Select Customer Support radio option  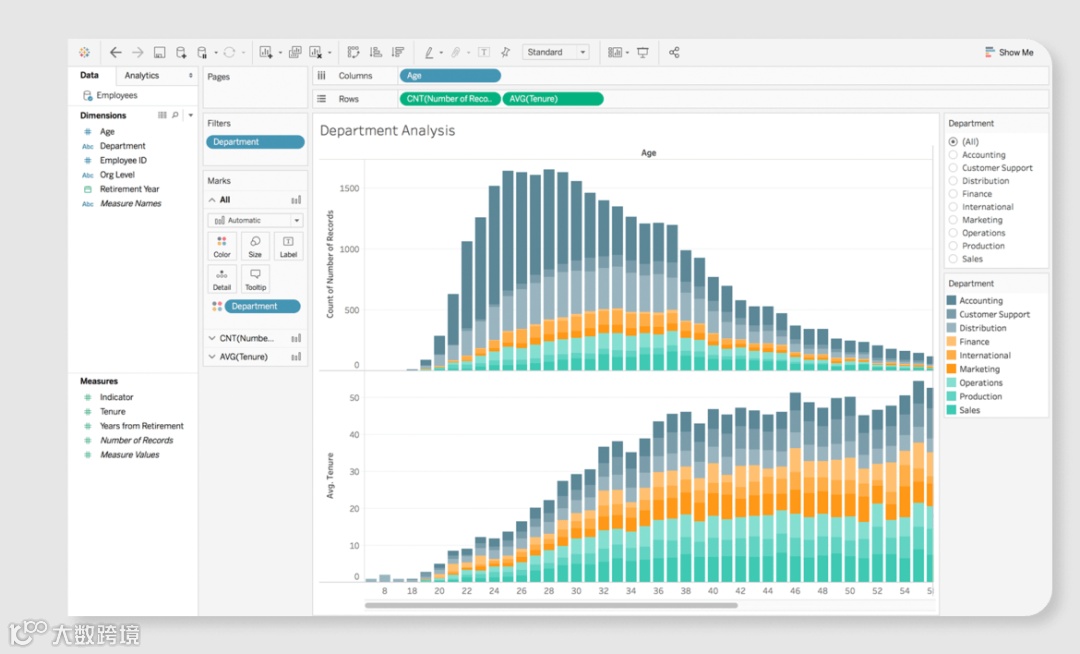(953, 168)
